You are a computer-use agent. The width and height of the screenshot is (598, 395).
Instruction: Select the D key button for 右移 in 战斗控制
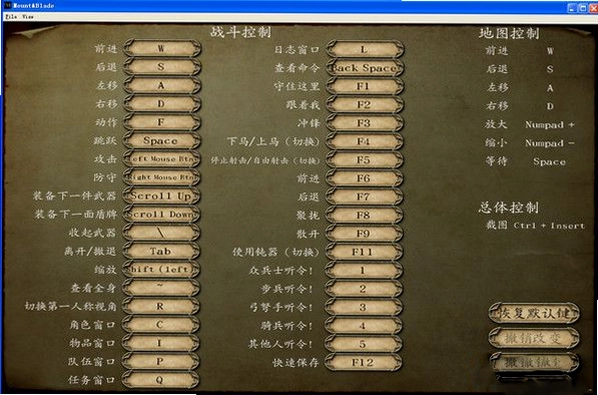click(x=161, y=104)
